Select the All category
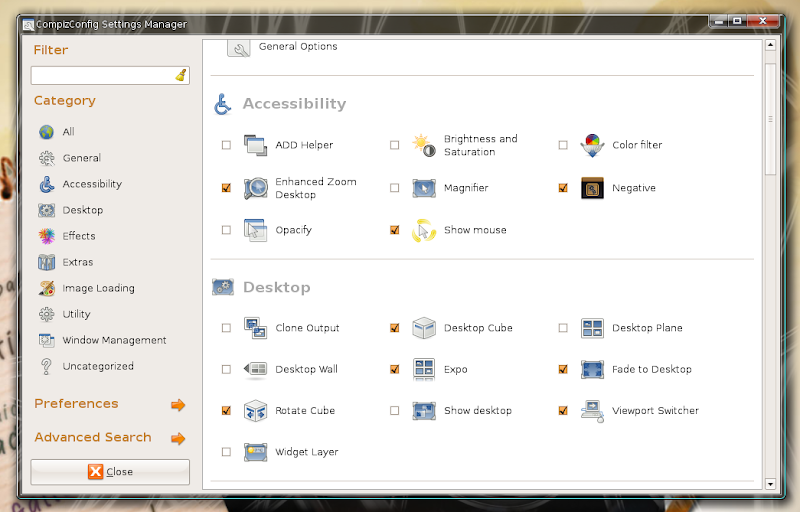This screenshot has height=512, width=800. [x=57, y=132]
